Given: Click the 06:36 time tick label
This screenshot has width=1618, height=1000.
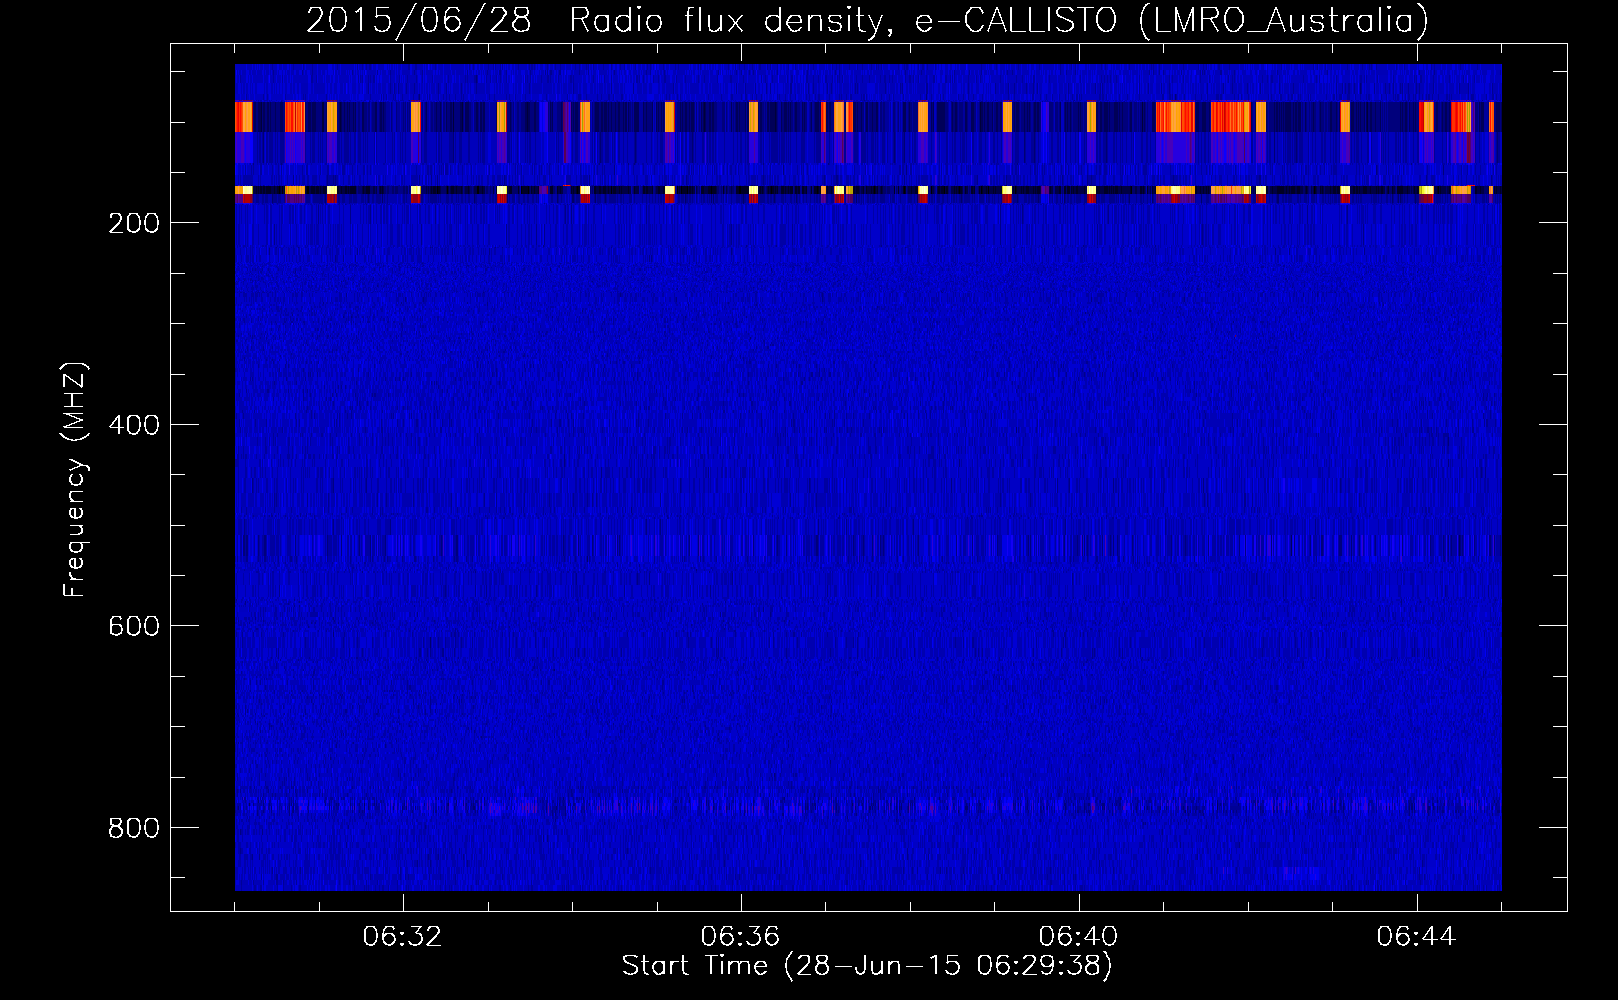Looking at the screenshot, I should (x=740, y=937).
